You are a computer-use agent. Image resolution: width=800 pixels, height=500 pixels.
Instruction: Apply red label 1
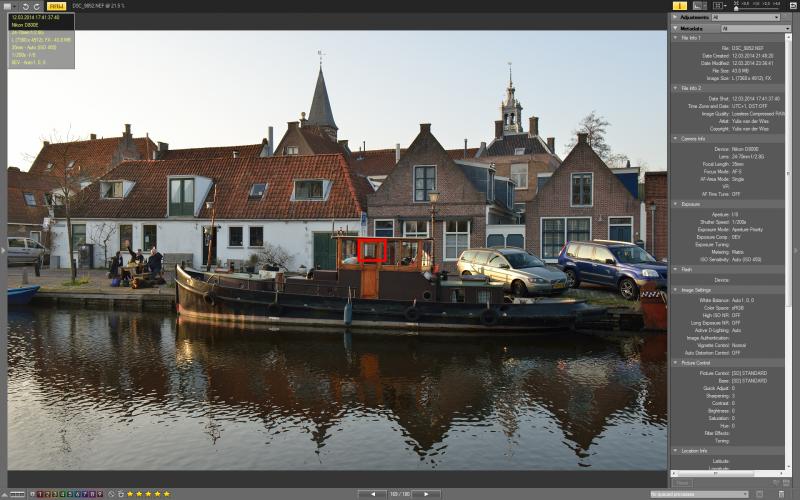pyautogui.click(x=40, y=494)
